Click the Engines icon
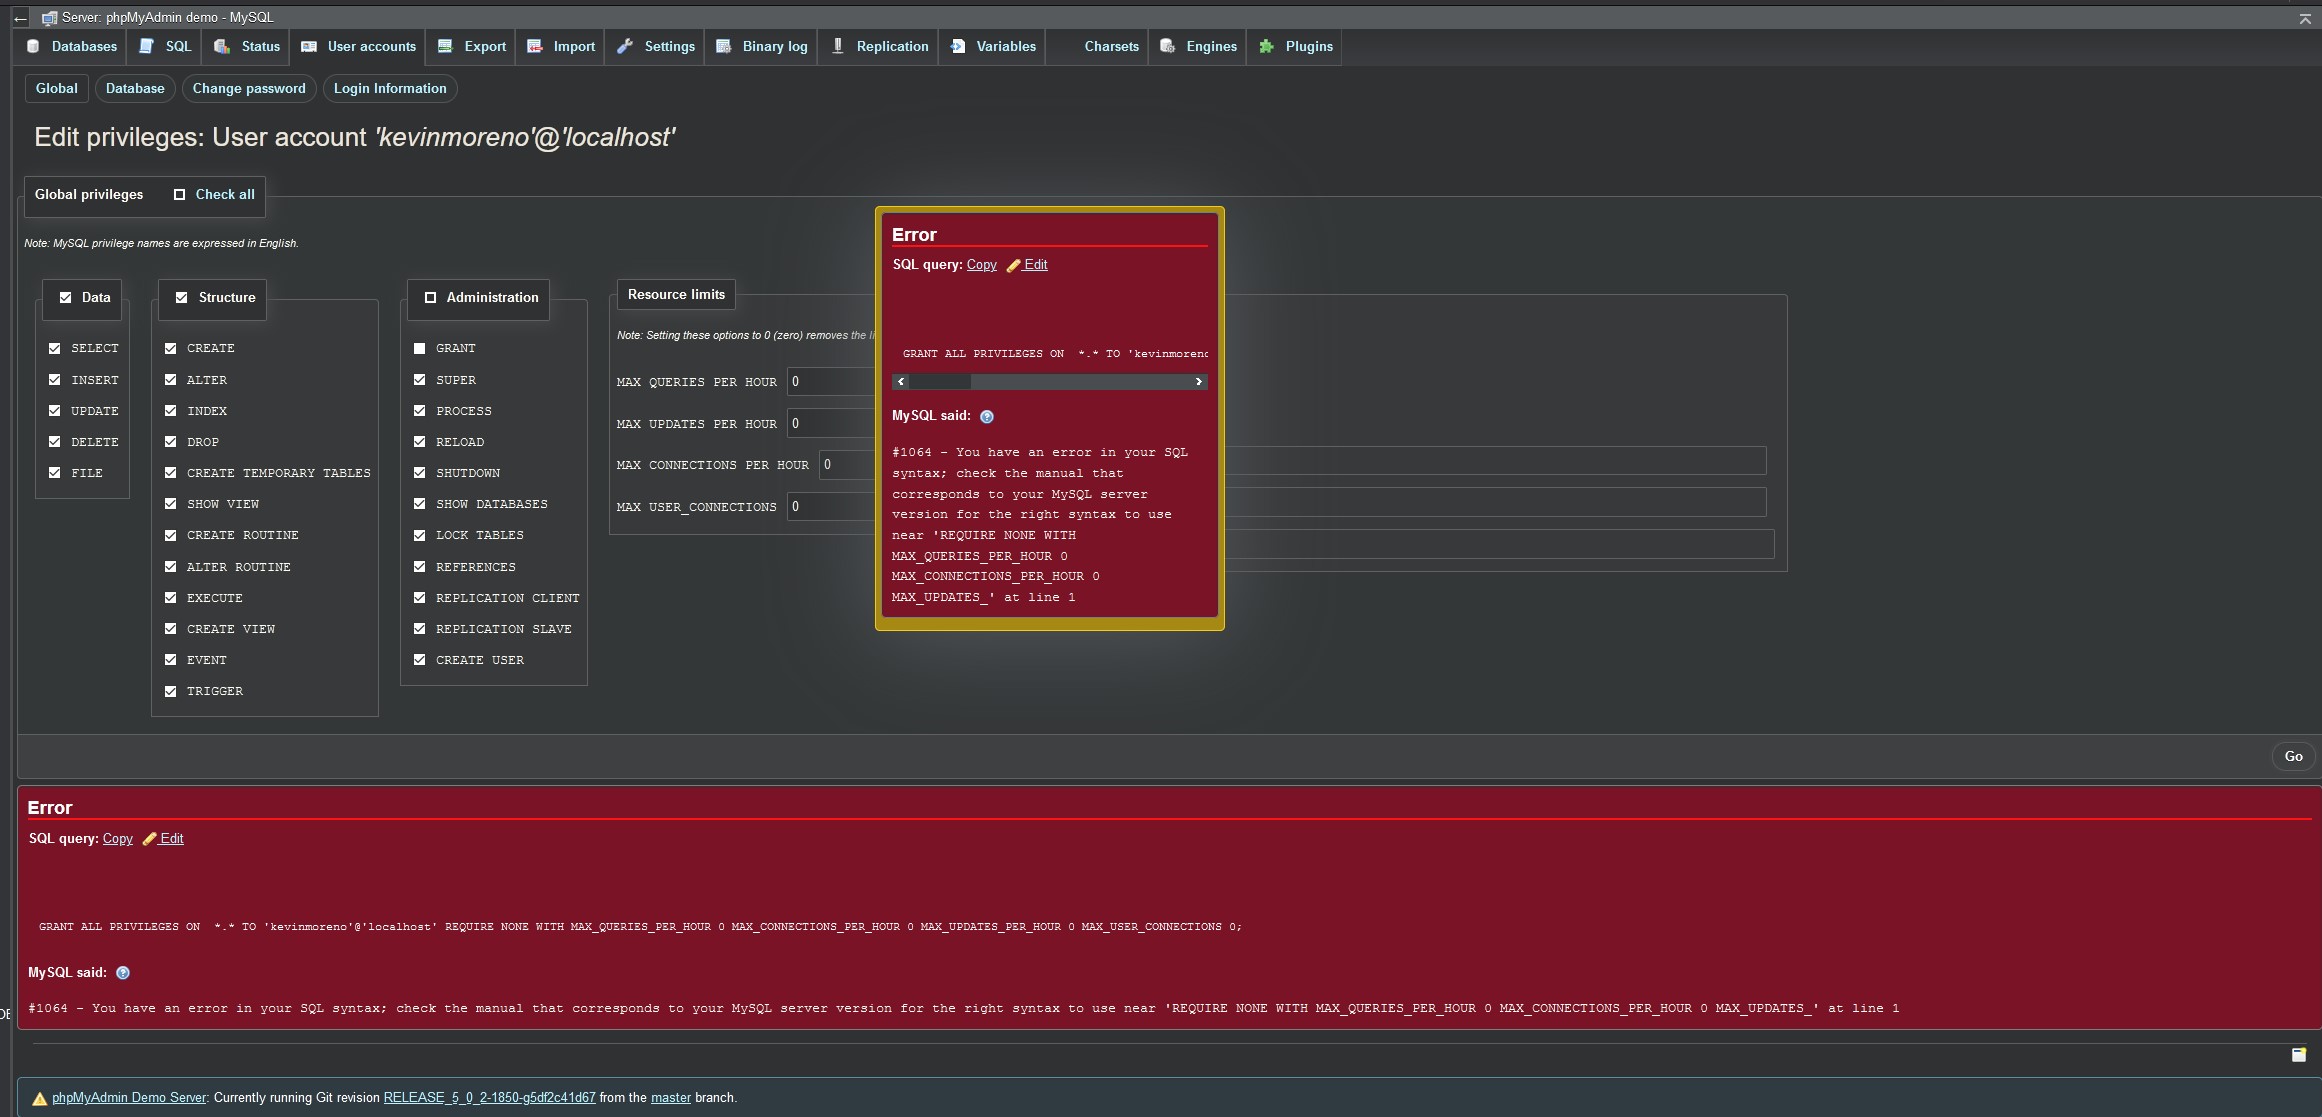 [x=1166, y=46]
